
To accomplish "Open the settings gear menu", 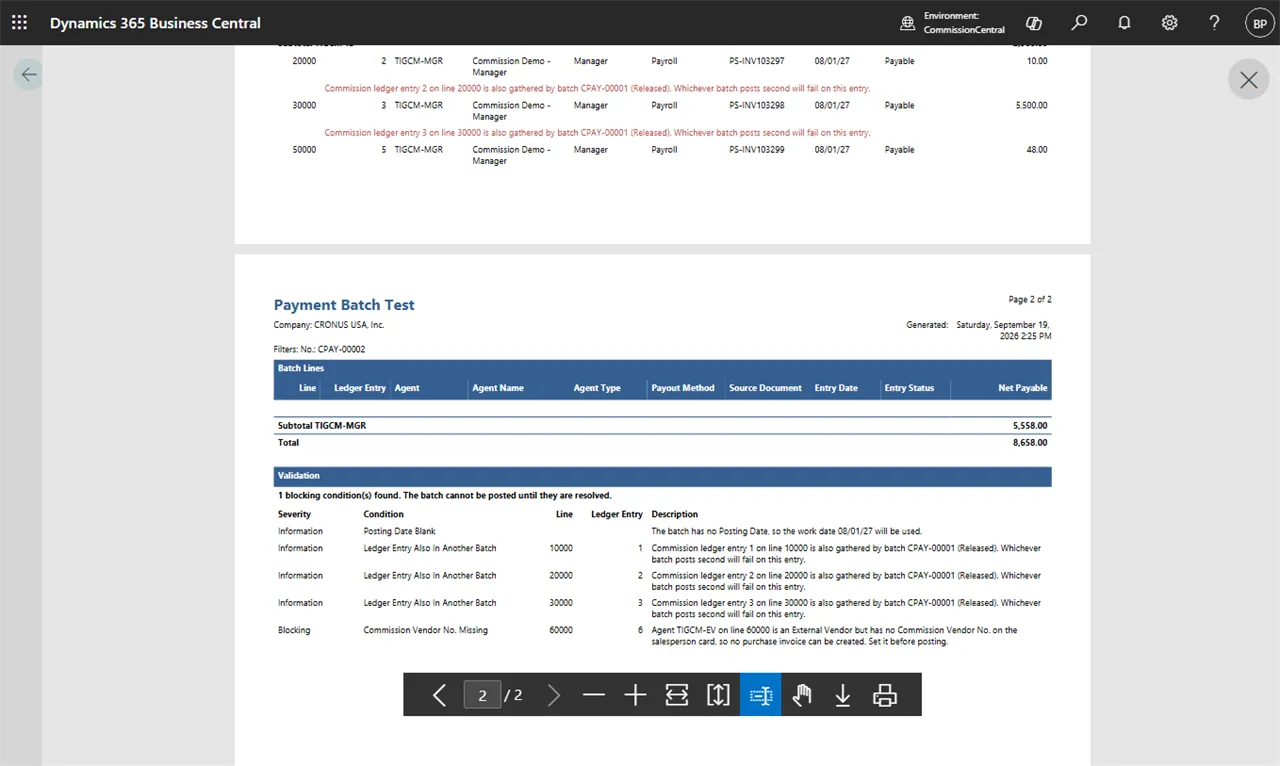I will coord(1169,22).
